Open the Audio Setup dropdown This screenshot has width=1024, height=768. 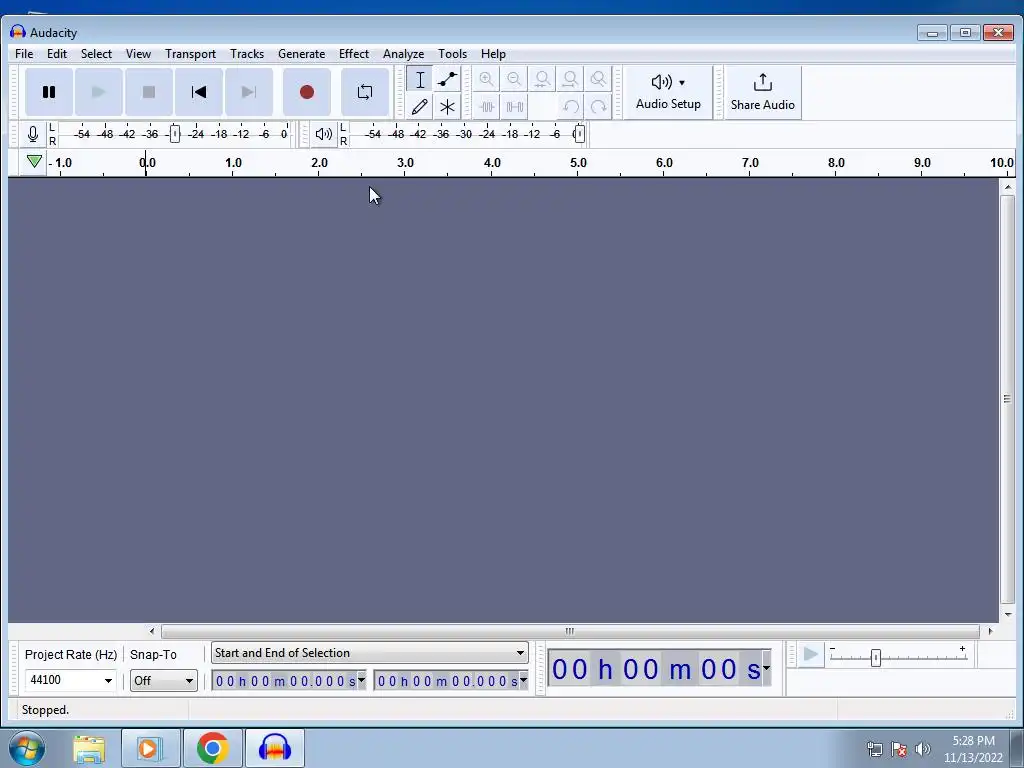[668, 92]
